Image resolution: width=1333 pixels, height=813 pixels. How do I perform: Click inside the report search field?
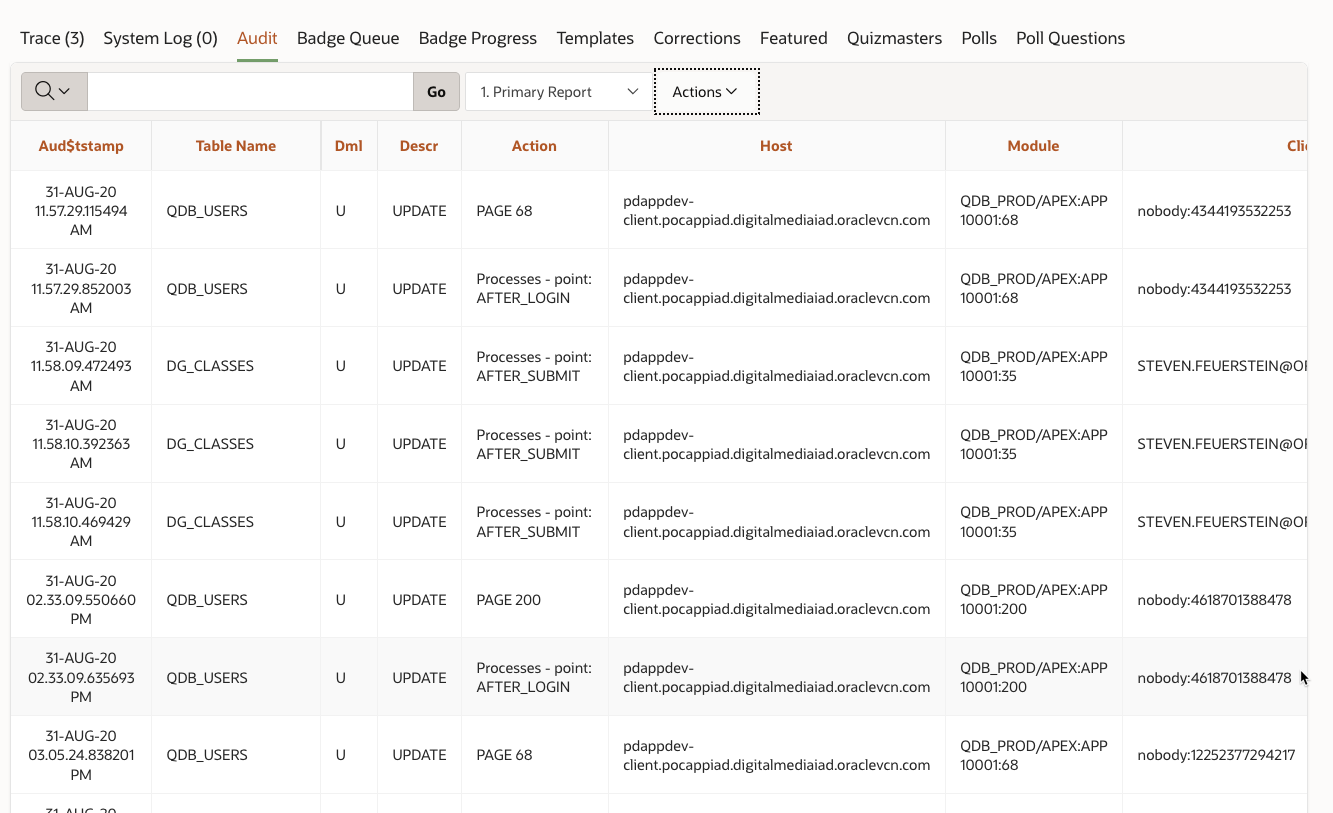click(x=250, y=91)
